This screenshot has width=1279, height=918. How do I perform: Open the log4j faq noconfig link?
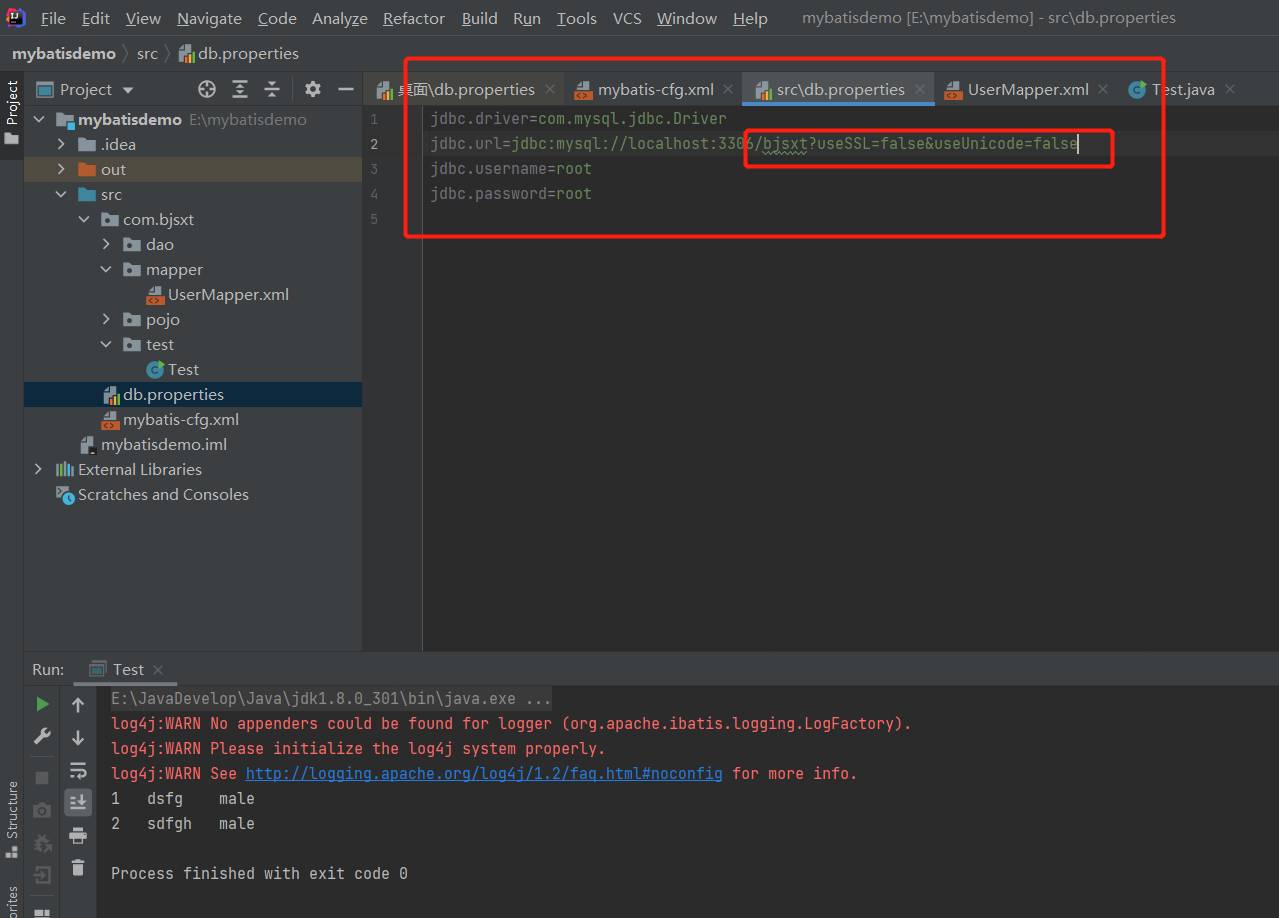click(x=484, y=773)
